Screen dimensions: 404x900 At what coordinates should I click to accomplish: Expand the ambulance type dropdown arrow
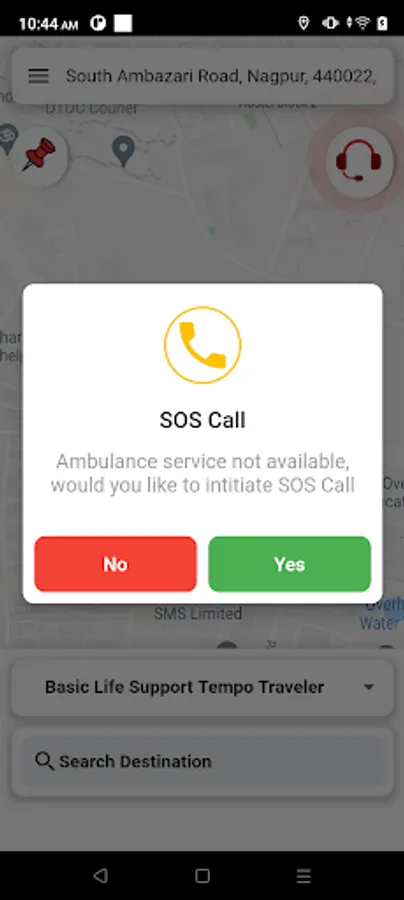pyautogui.click(x=369, y=687)
